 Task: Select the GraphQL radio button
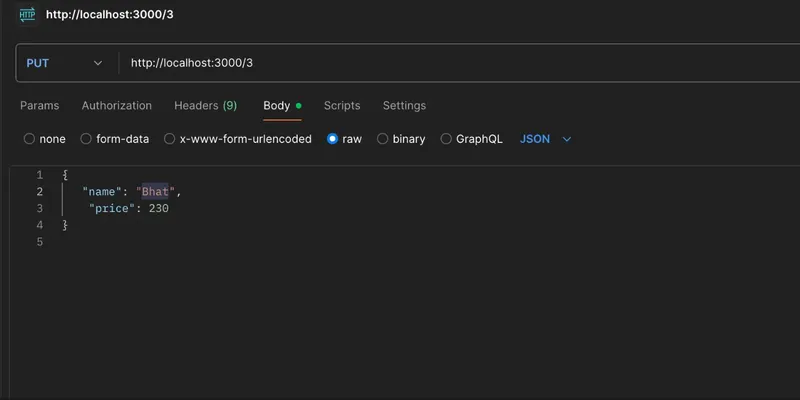(446, 139)
